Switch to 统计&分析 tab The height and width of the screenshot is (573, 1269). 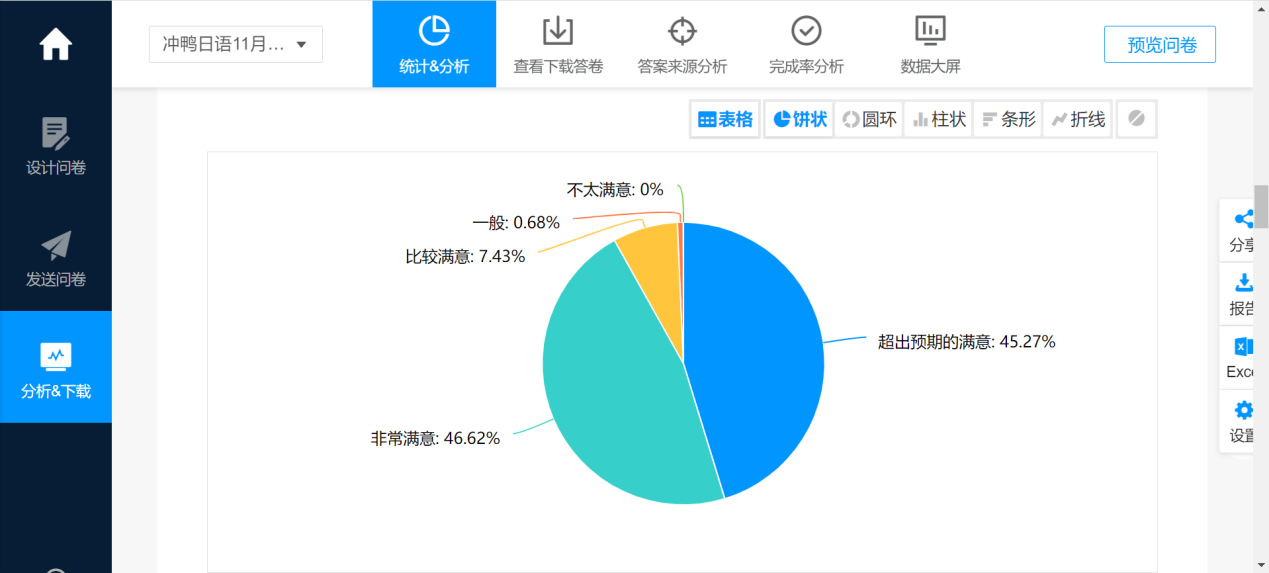[434, 44]
